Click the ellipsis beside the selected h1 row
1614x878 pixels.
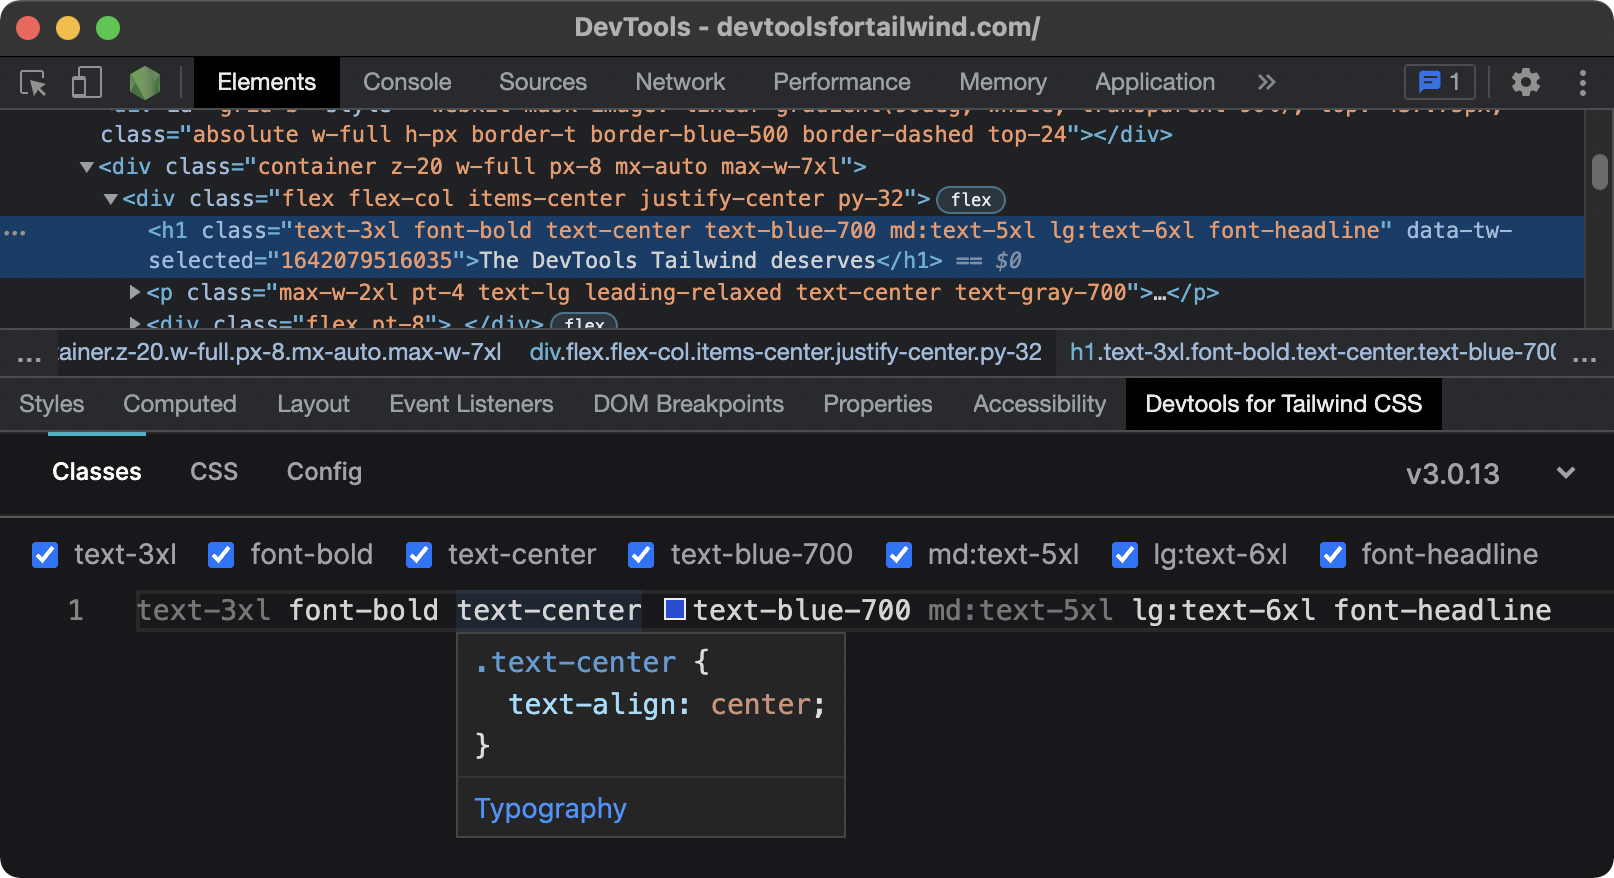click(15, 232)
